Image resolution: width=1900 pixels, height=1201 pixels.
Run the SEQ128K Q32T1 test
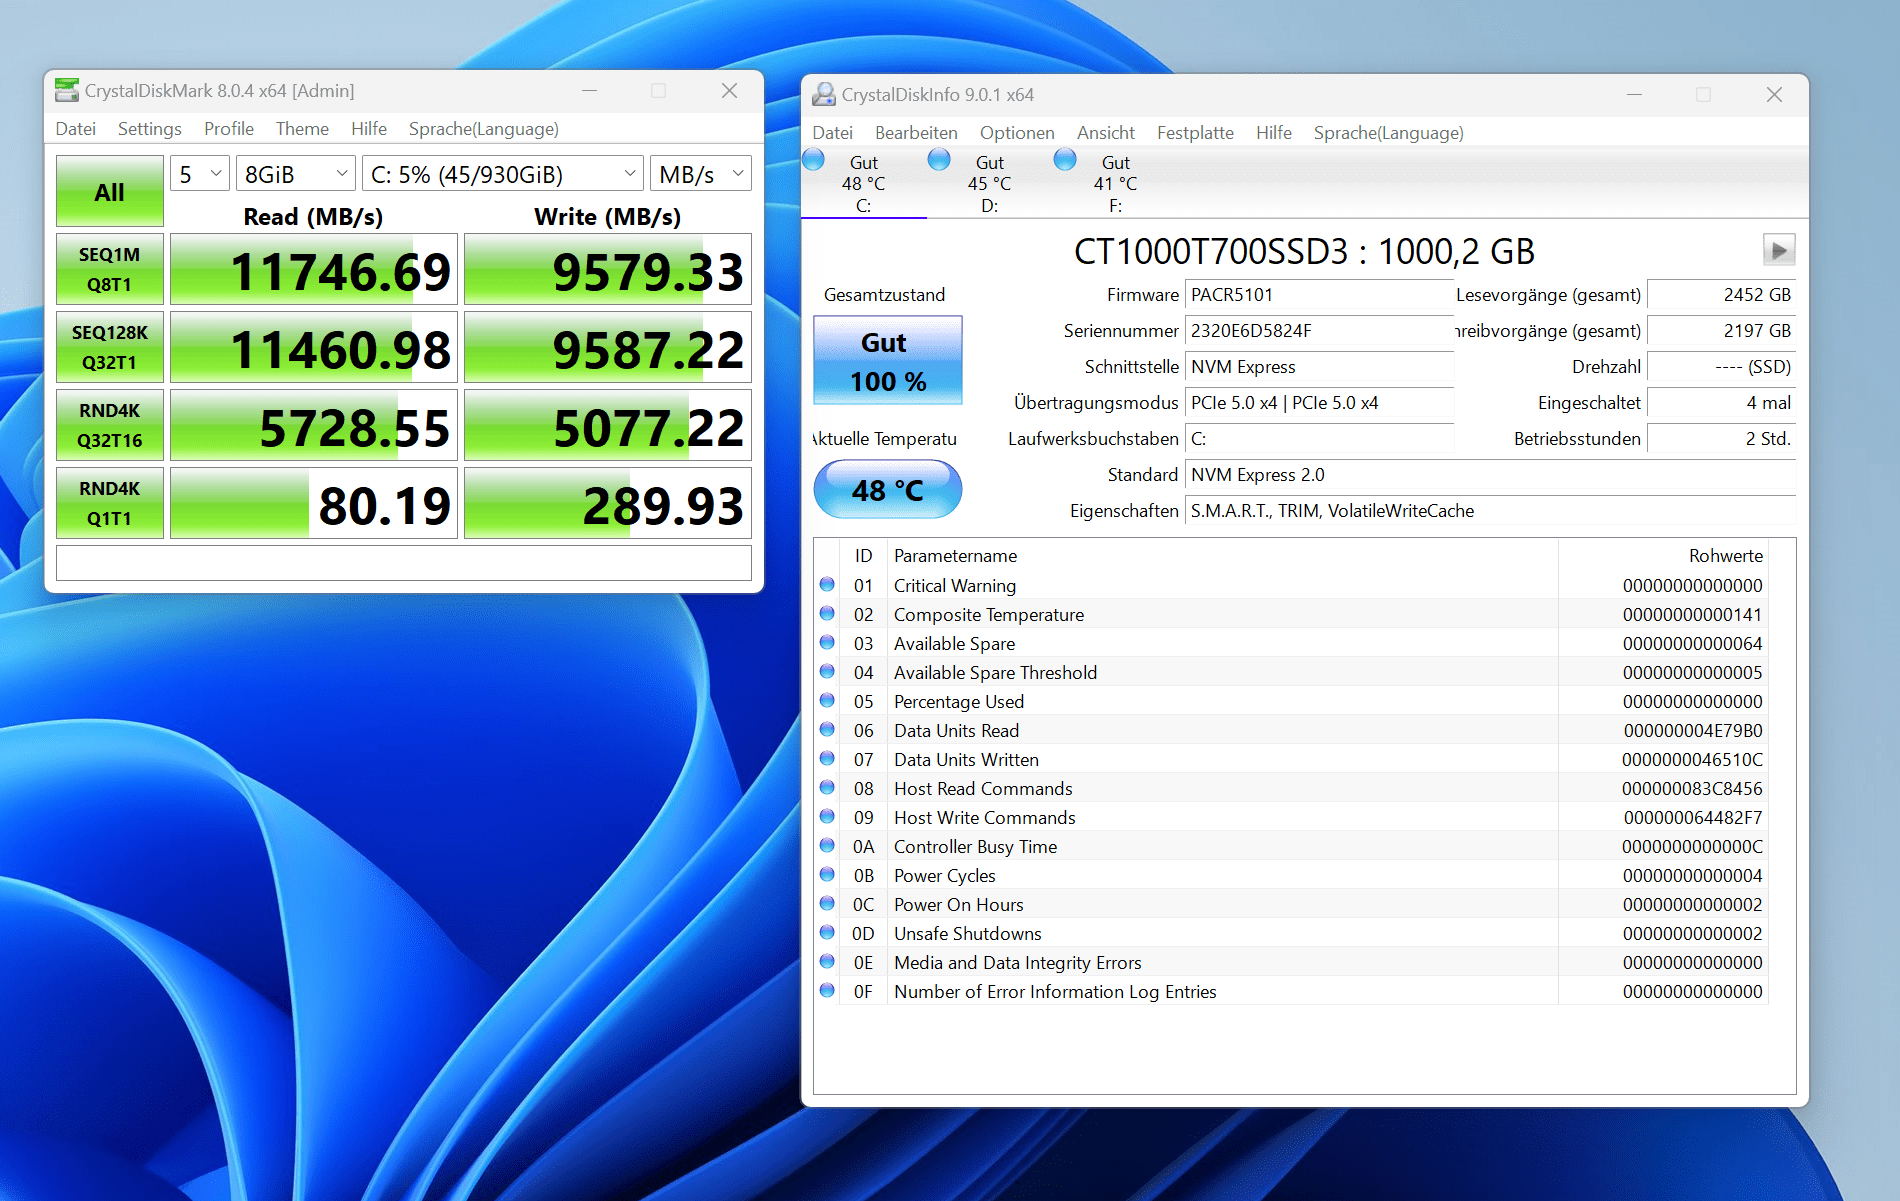(x=110, y=347)
